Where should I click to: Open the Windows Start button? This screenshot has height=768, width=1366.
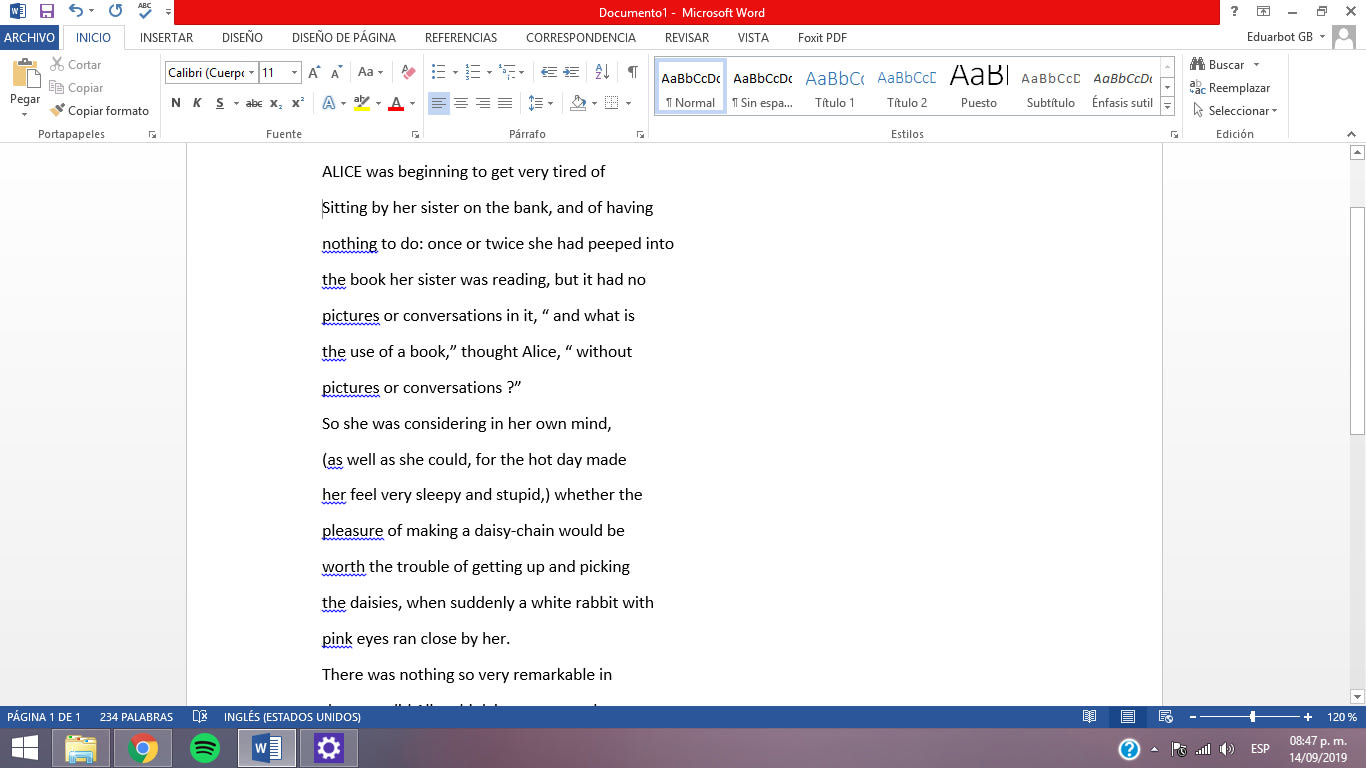[24, 748]
